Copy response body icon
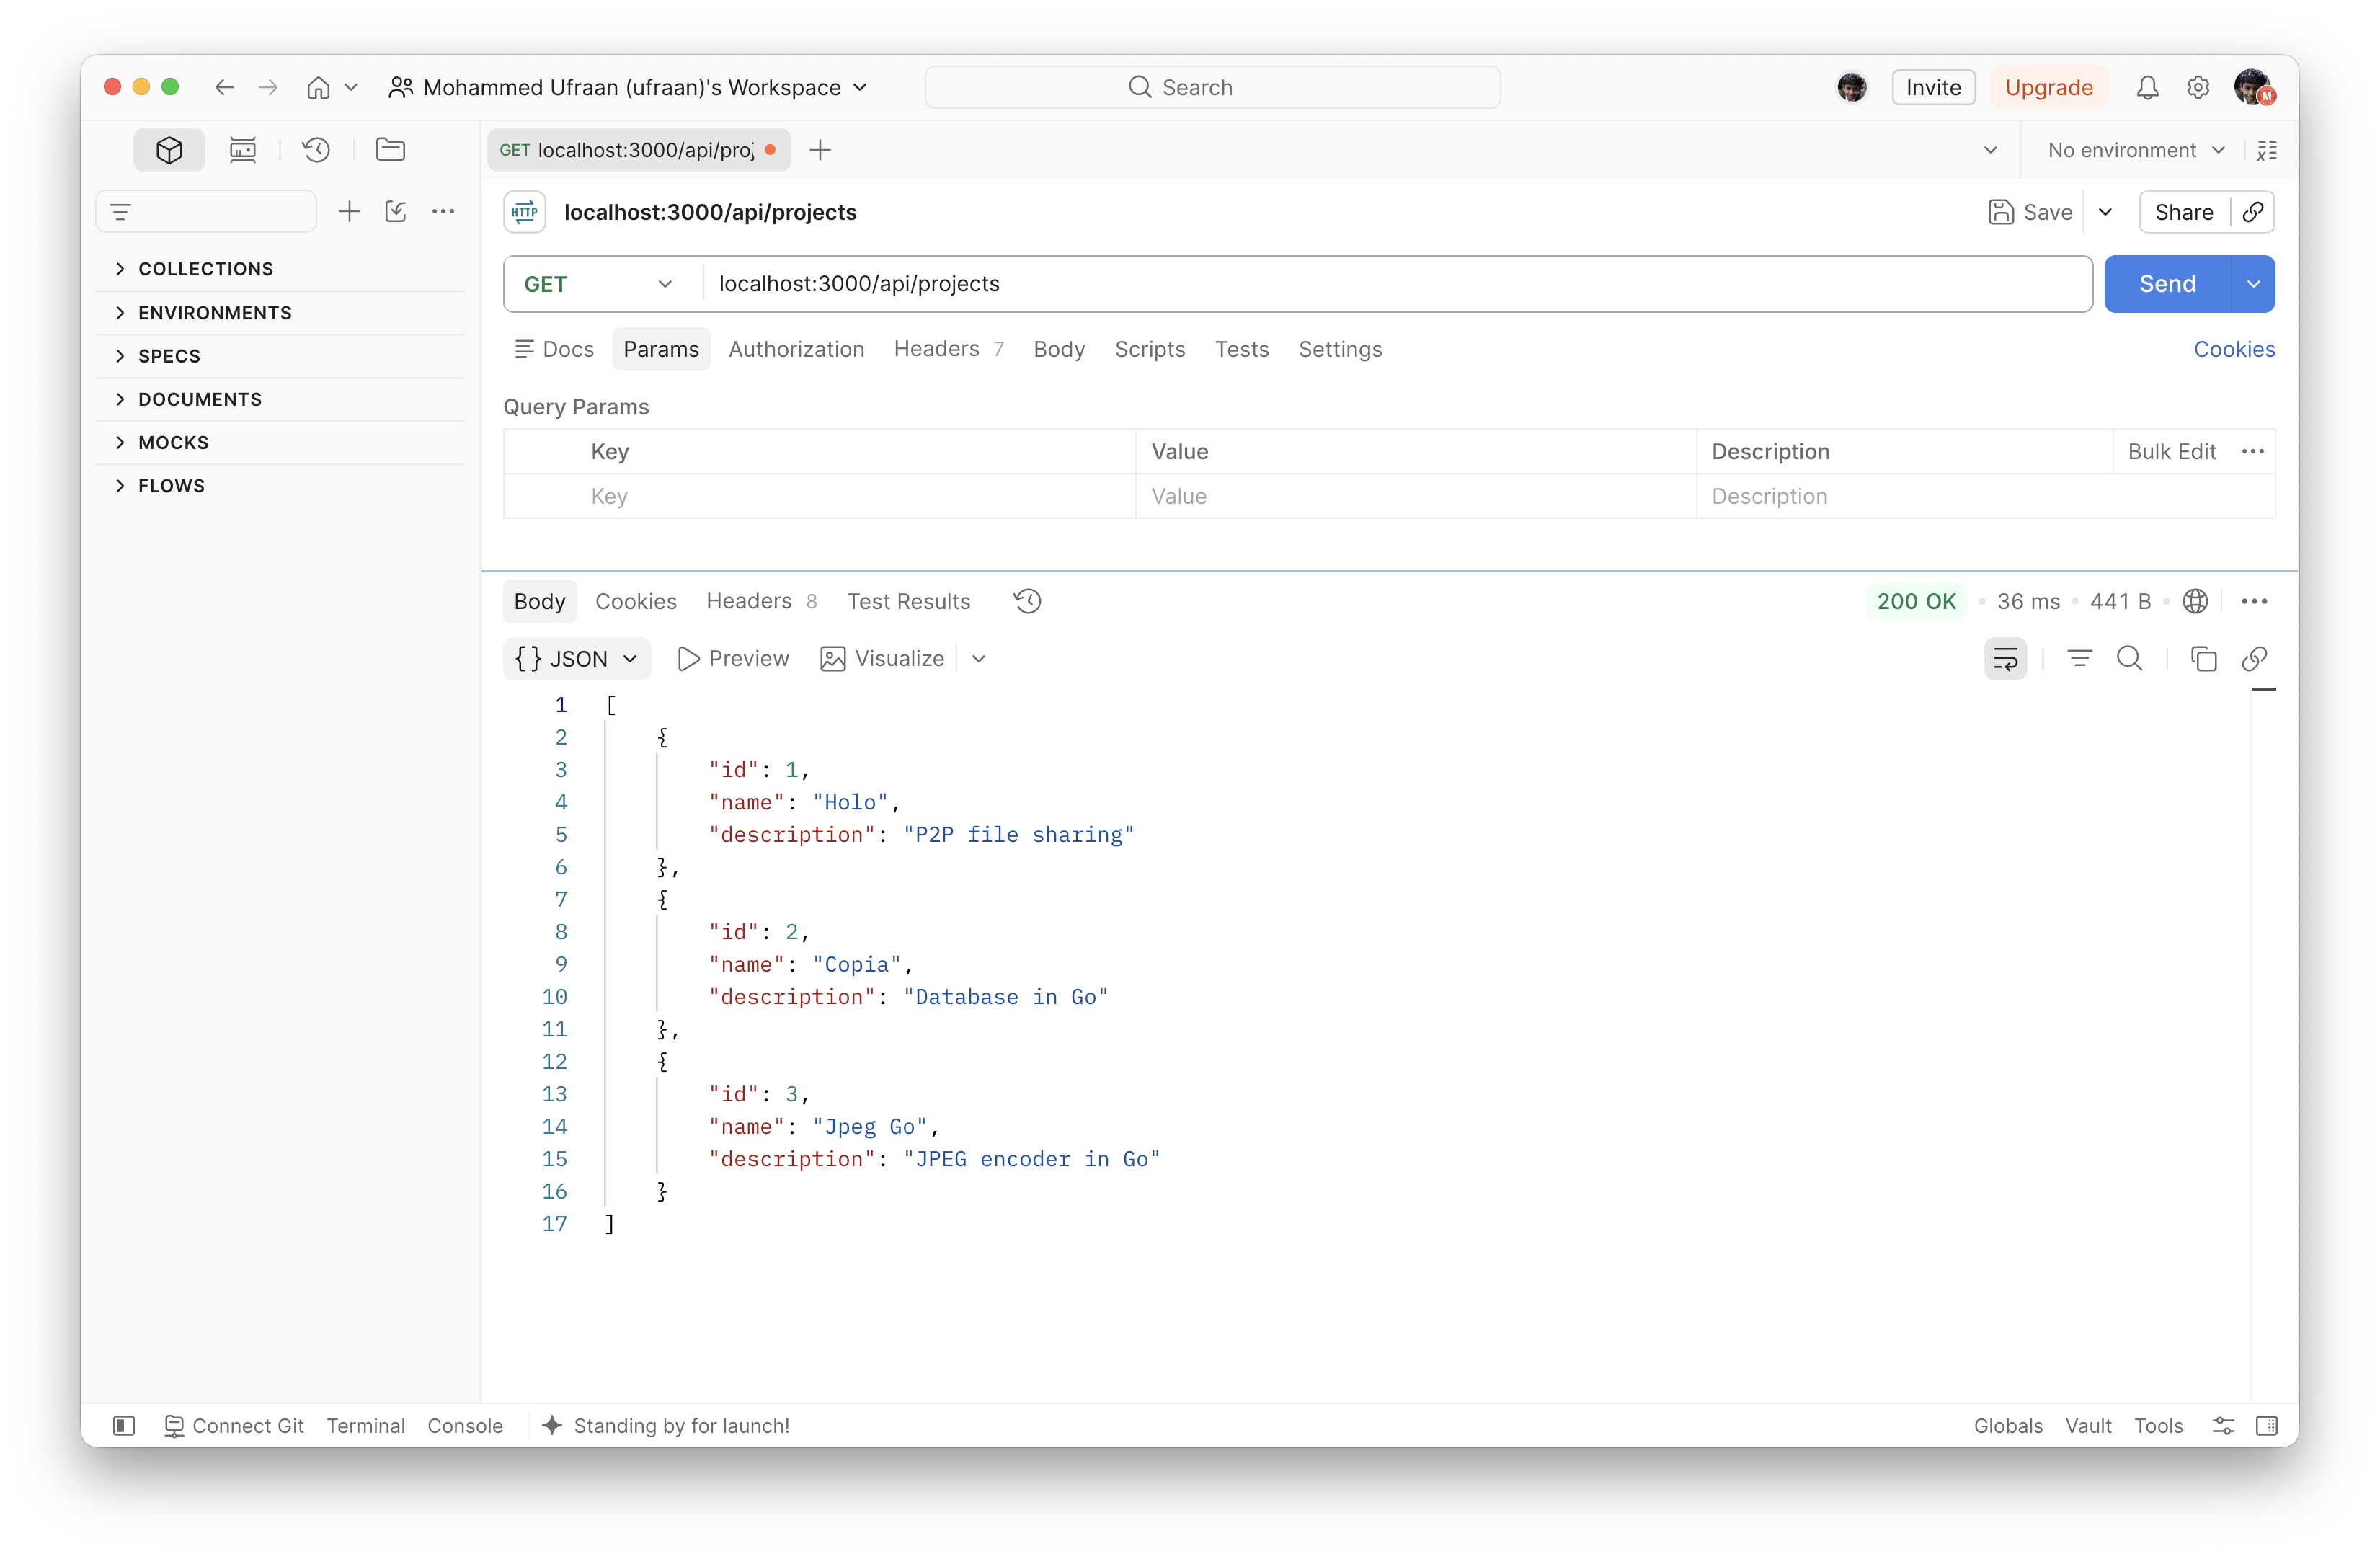This screenshot has width=2380, height=1554. tap(2203, 658)
